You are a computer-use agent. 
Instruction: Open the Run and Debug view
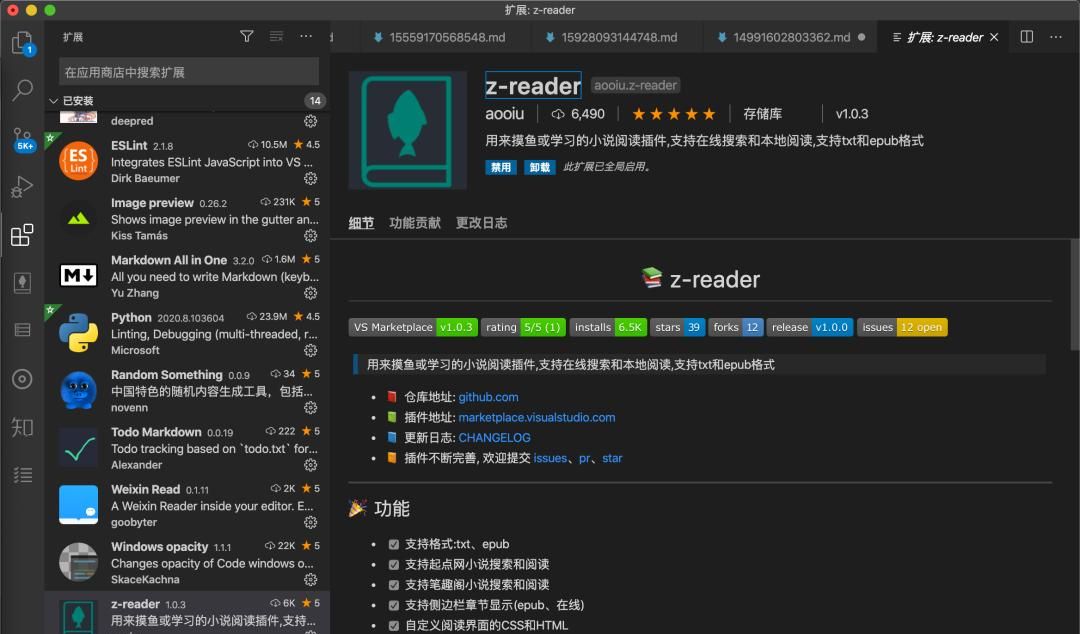click(22, 186)
